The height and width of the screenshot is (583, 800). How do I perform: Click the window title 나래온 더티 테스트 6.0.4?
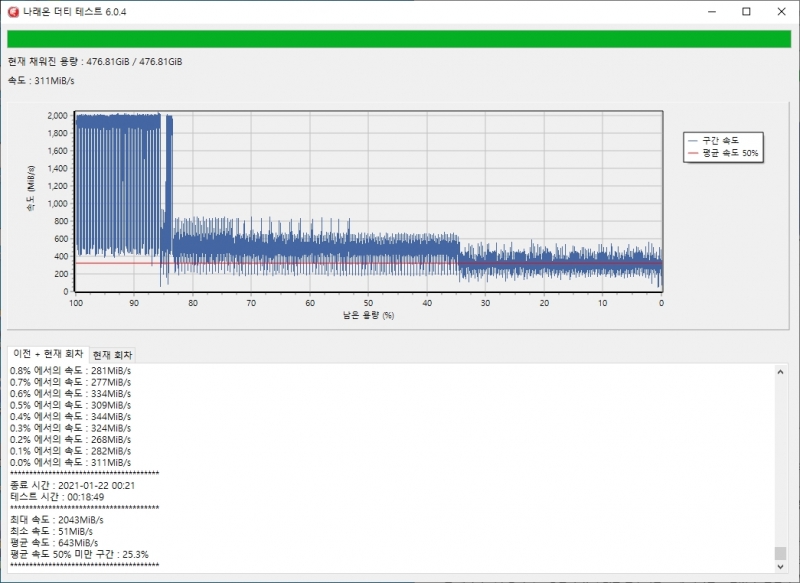(x=74, y=12)
